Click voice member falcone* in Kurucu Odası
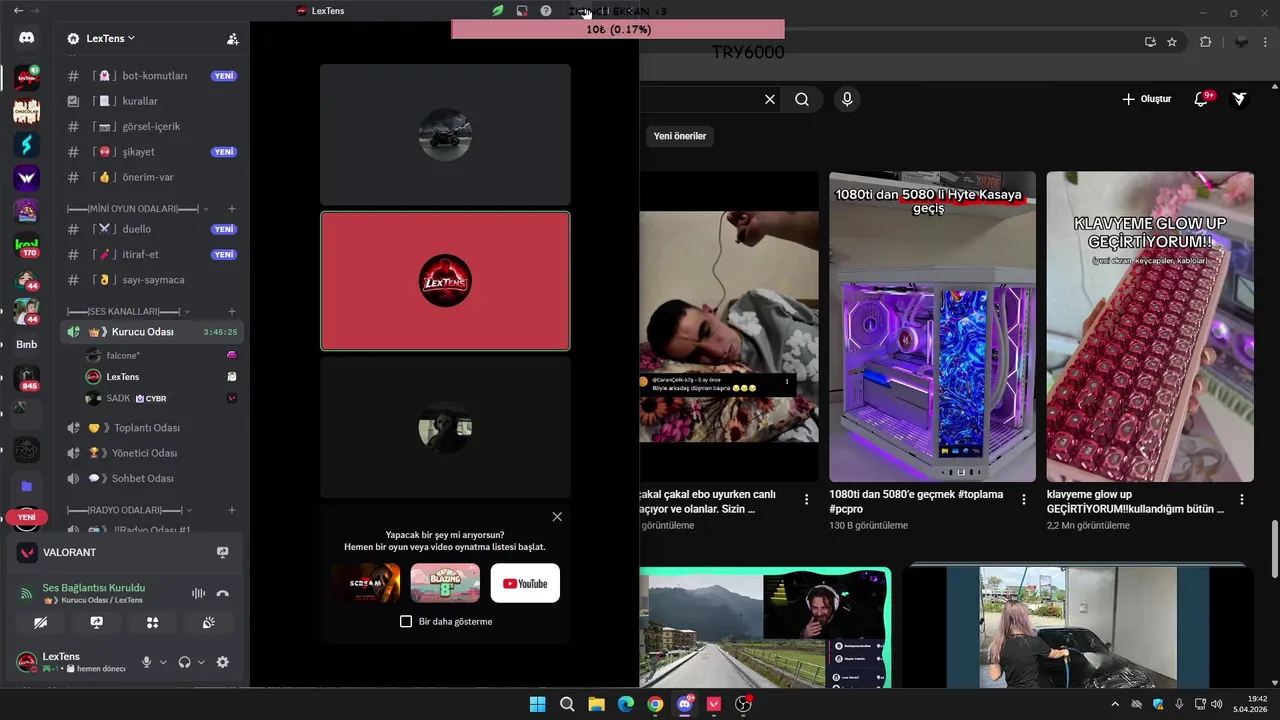Screen dimensions: 1280x720 click(162, 355)
